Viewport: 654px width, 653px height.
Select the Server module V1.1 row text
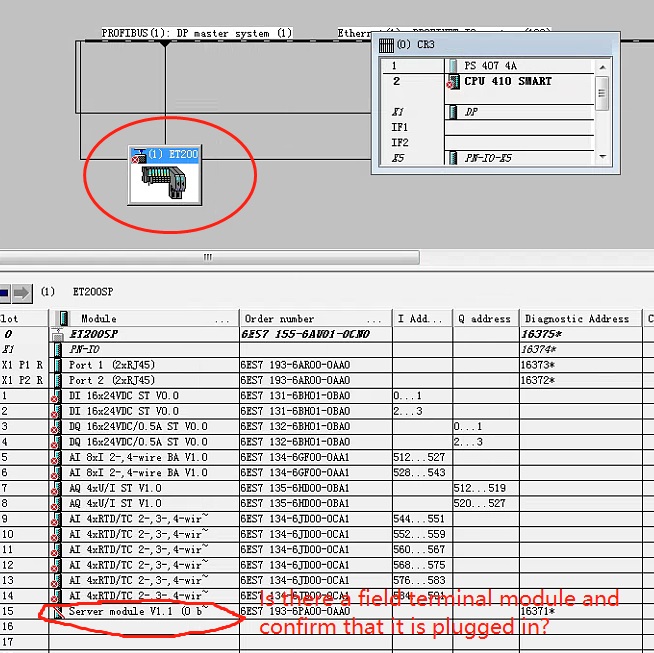[138, 611]
